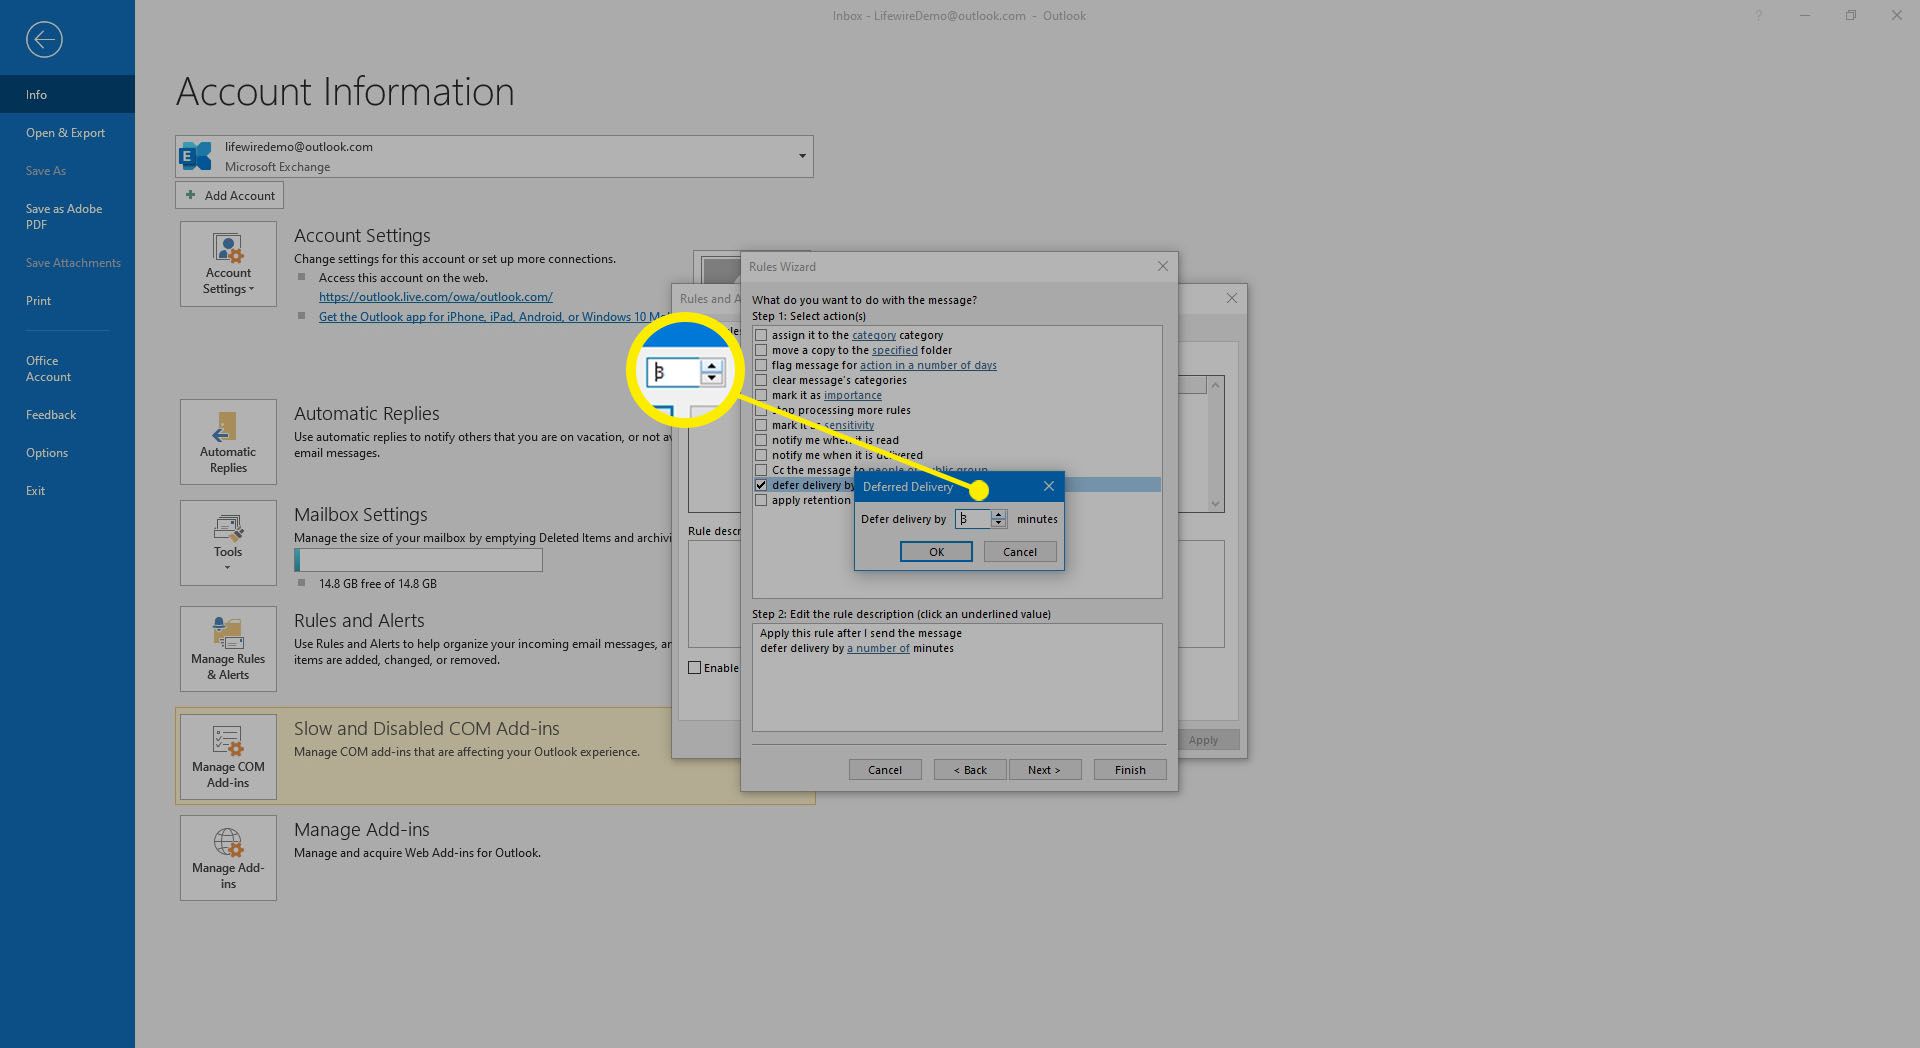Open the Tools mailbox tile
Viewport: 1920px width, 1048px height.
[x=228, y=543]
